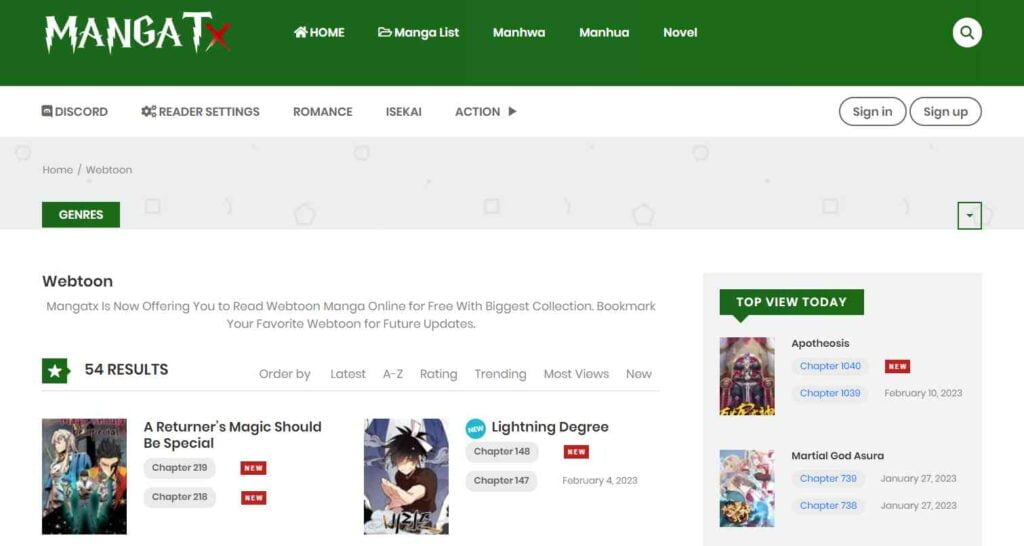Image resolution: width=1024 pixels, height=546 pixels.
Task: Click the green GENRES button
Action: click(81, 215)
